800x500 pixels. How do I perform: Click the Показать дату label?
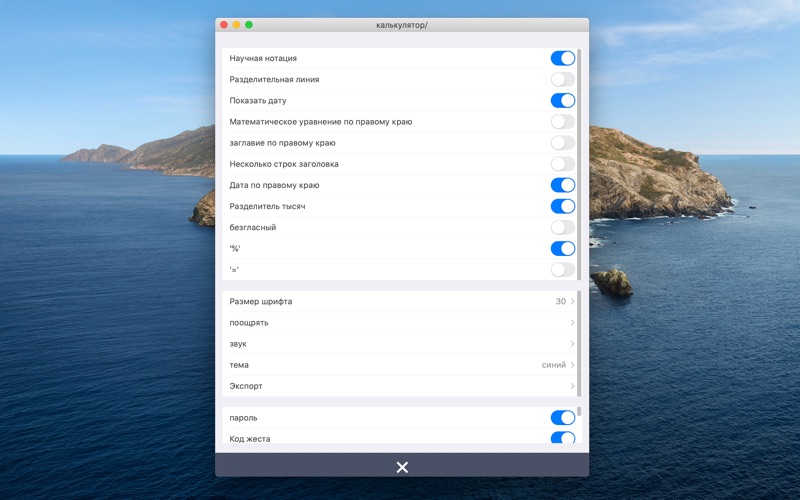click(258, 101)
